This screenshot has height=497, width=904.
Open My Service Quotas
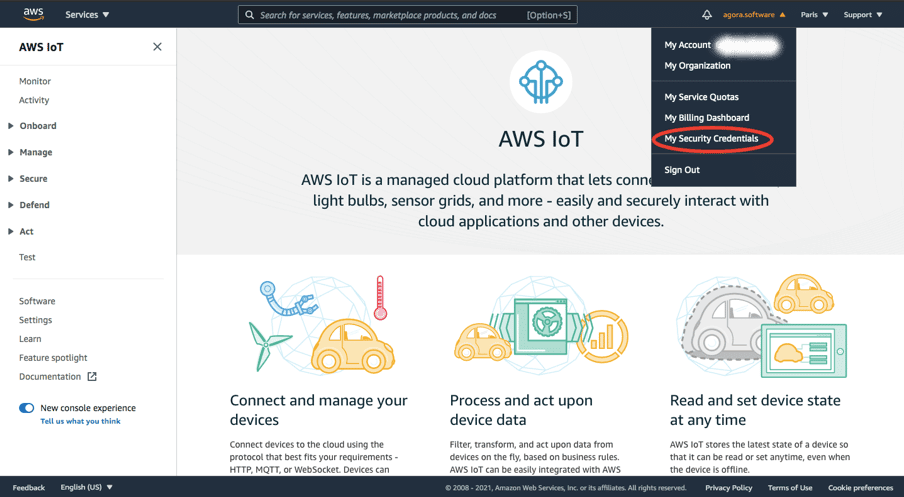701,97
